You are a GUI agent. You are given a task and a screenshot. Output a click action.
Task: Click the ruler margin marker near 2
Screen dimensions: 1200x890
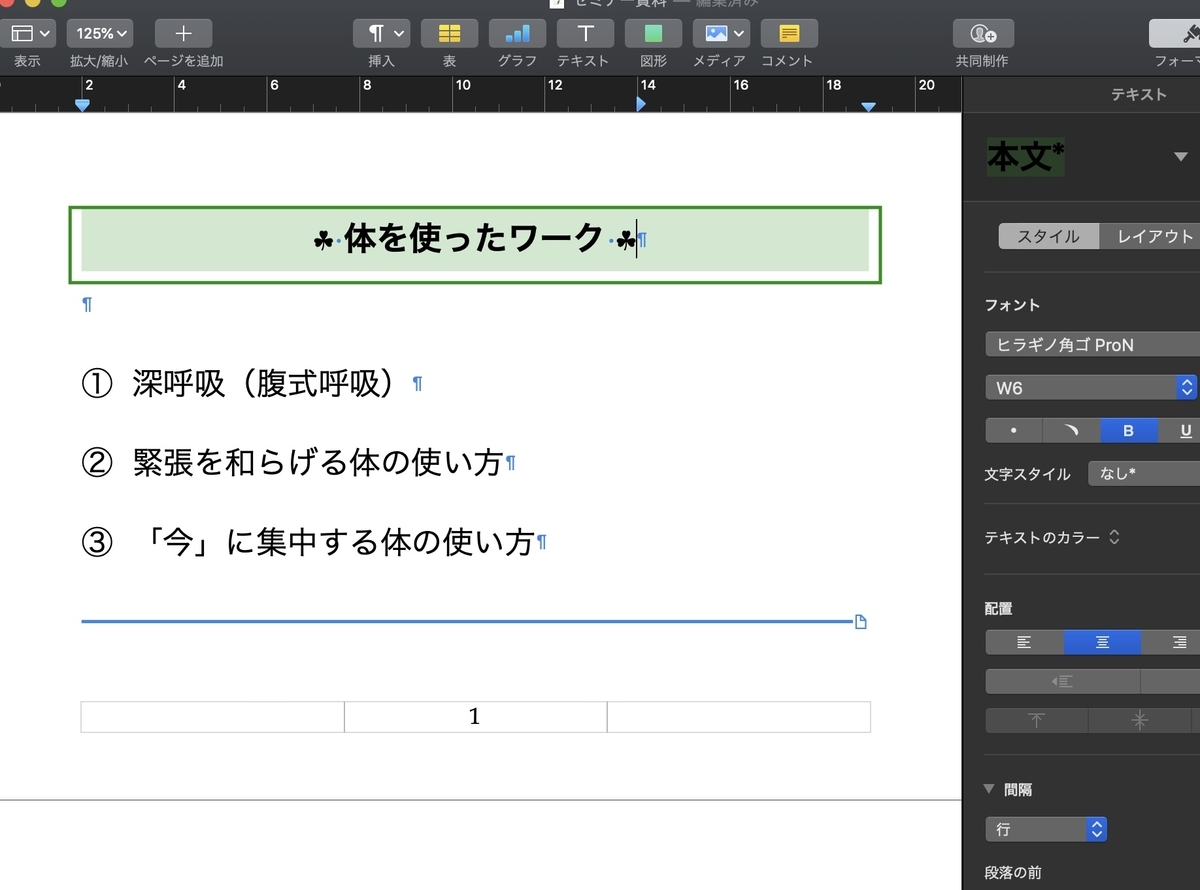pos(83,105)
